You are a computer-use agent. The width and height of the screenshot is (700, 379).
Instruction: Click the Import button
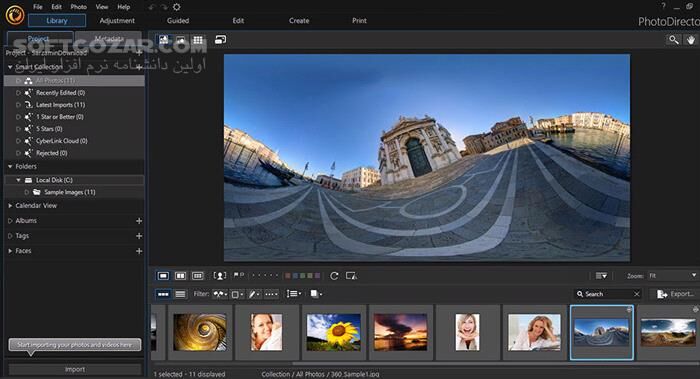[75, 369]
